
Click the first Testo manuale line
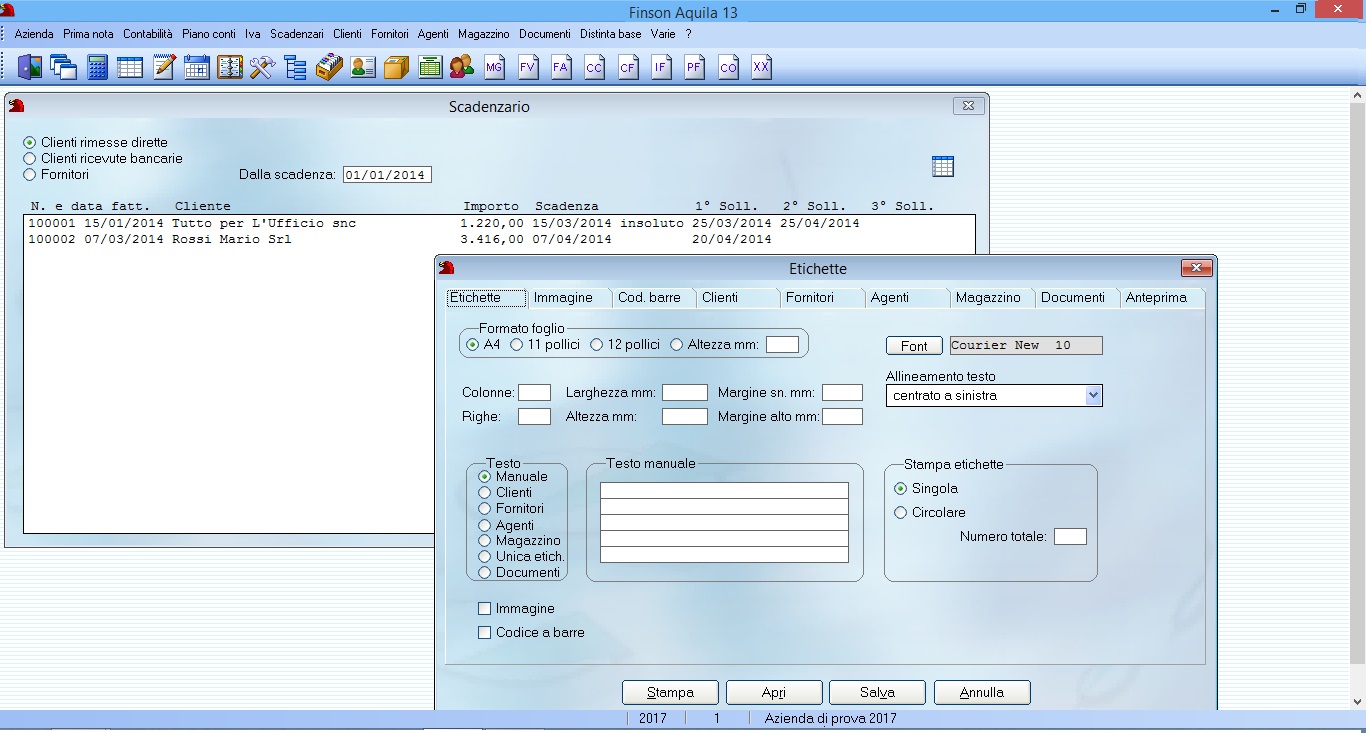point(724,490)
